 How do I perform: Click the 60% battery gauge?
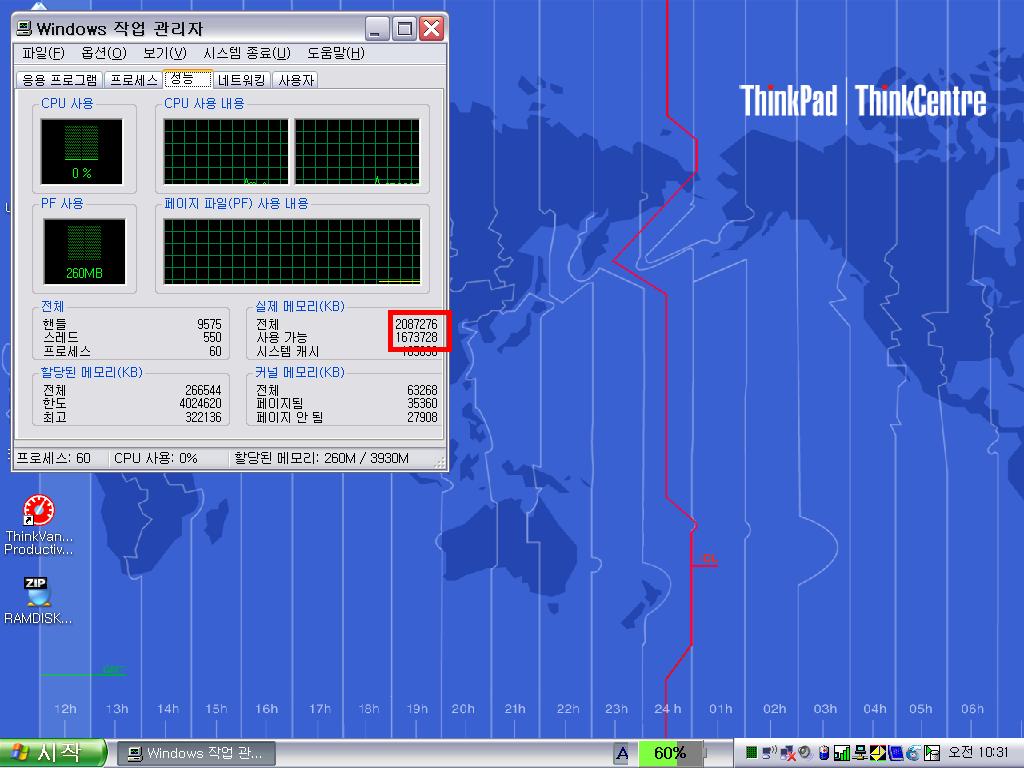click(x=670, y=753)
